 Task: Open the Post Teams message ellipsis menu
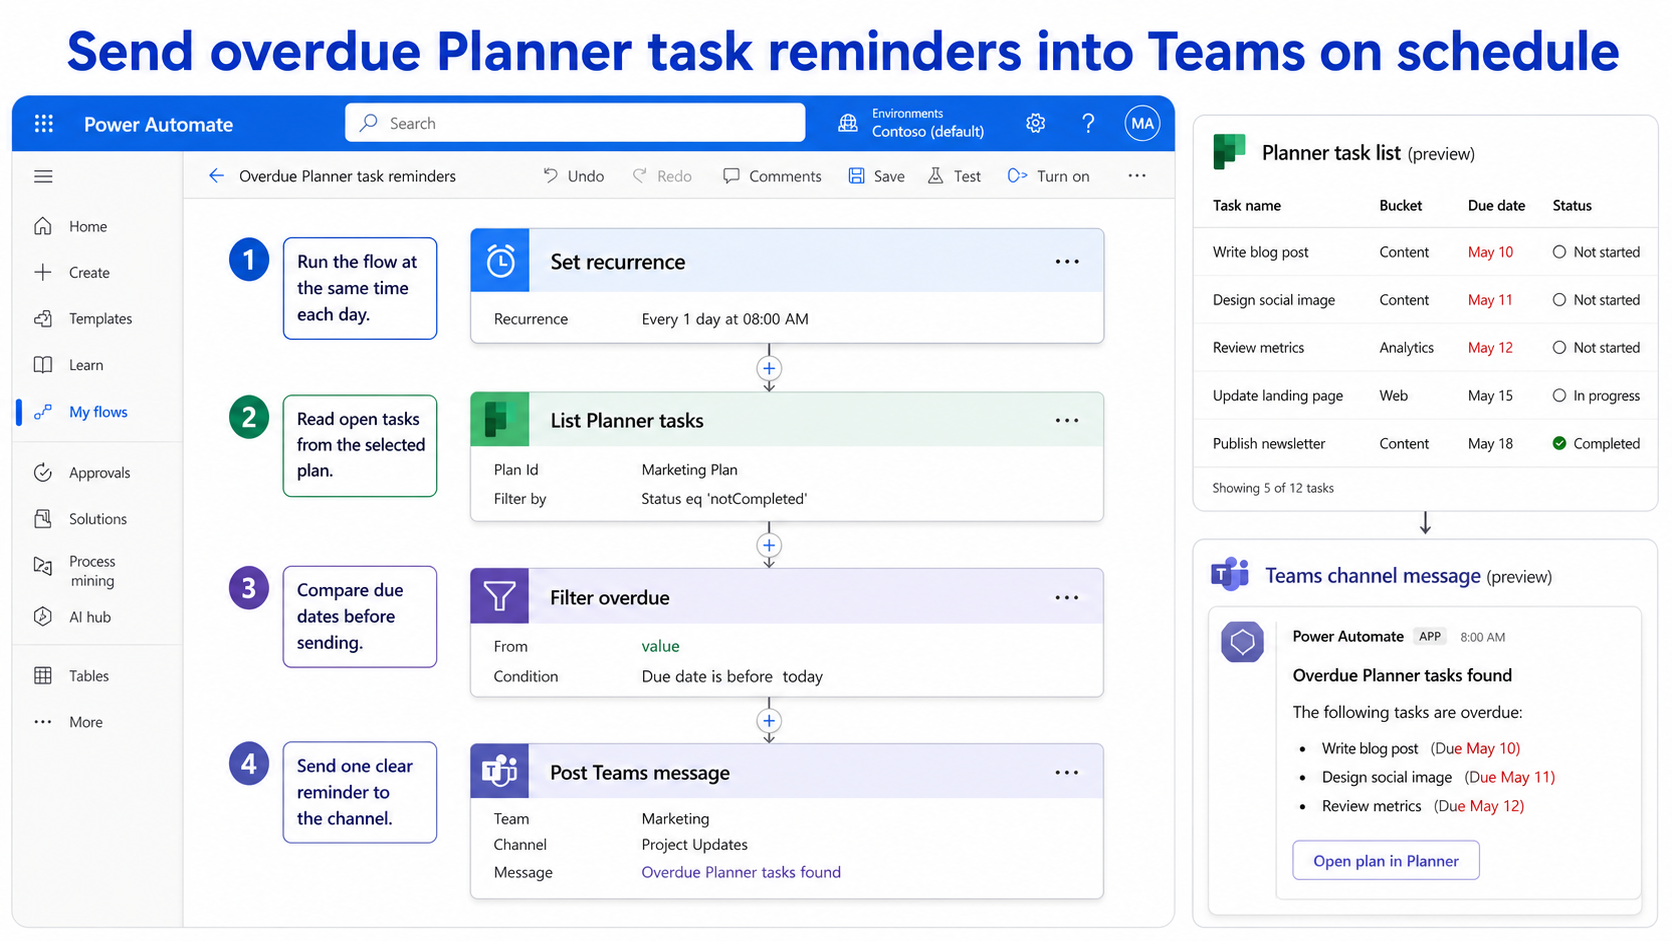[1067, 773]
